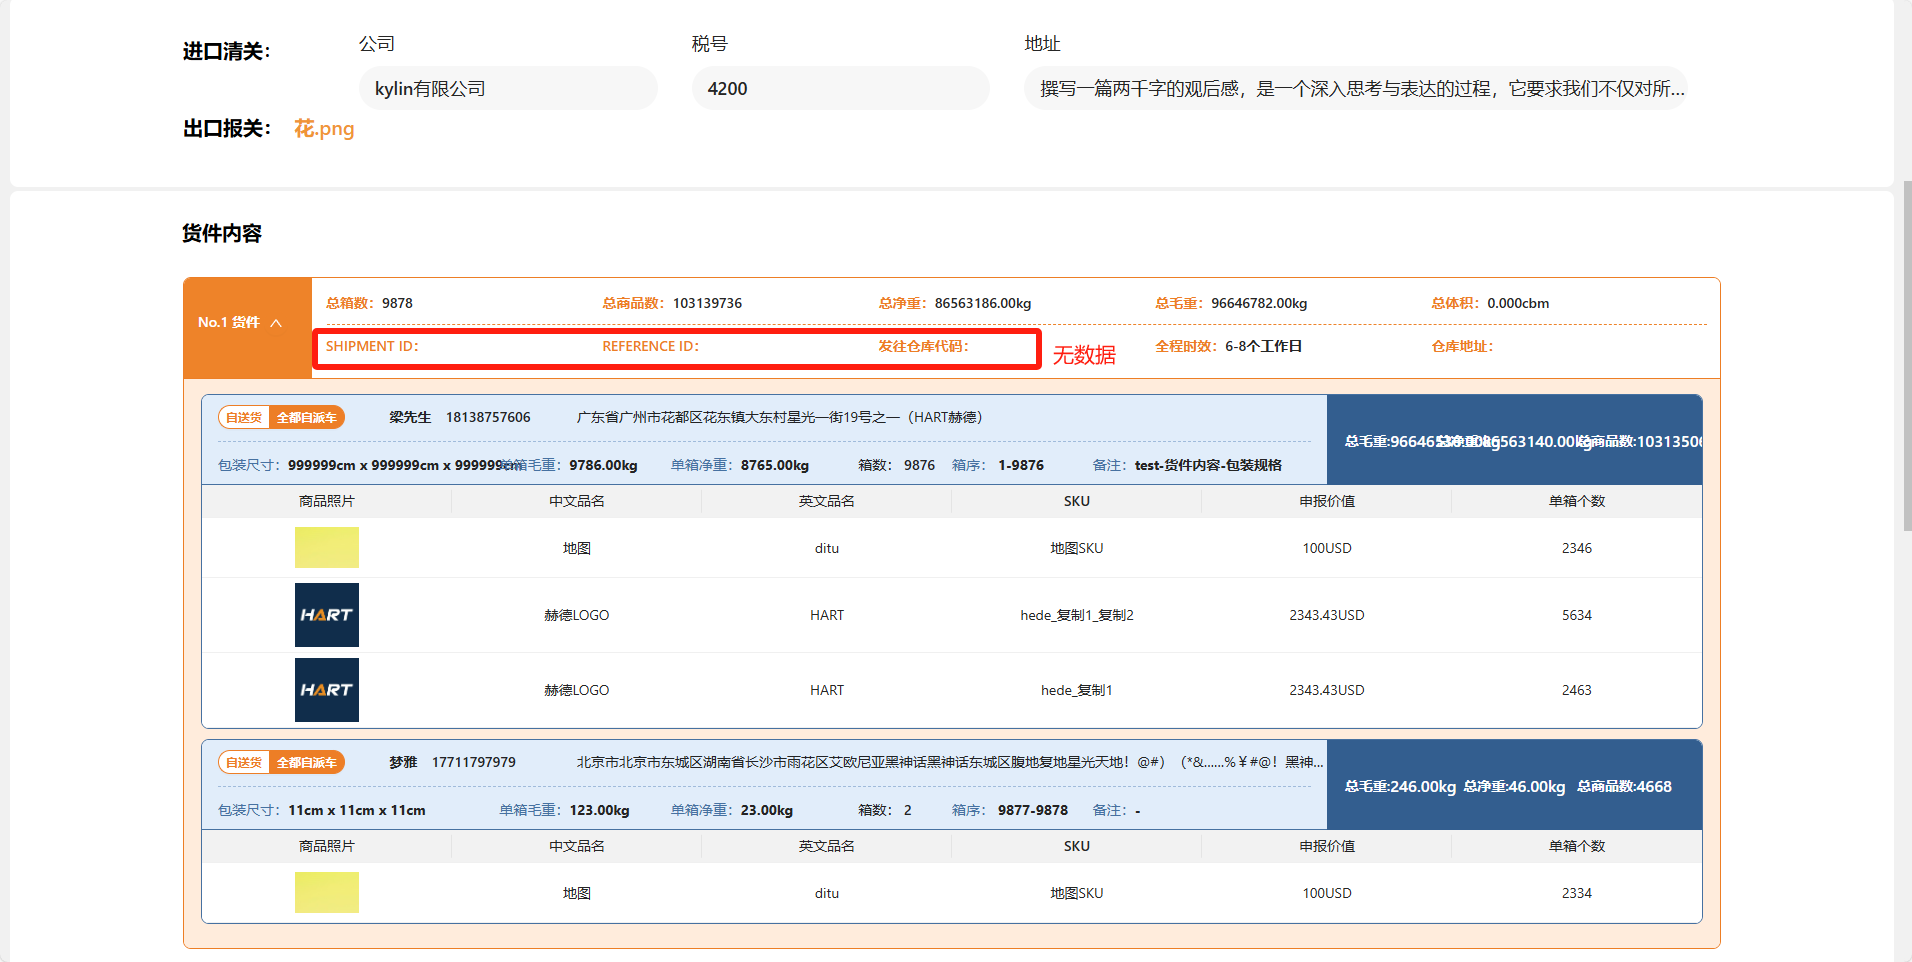Click yellow product photo in 梦雅's shipment
This screenshot has height=962, width=1912.
point(326,893)
